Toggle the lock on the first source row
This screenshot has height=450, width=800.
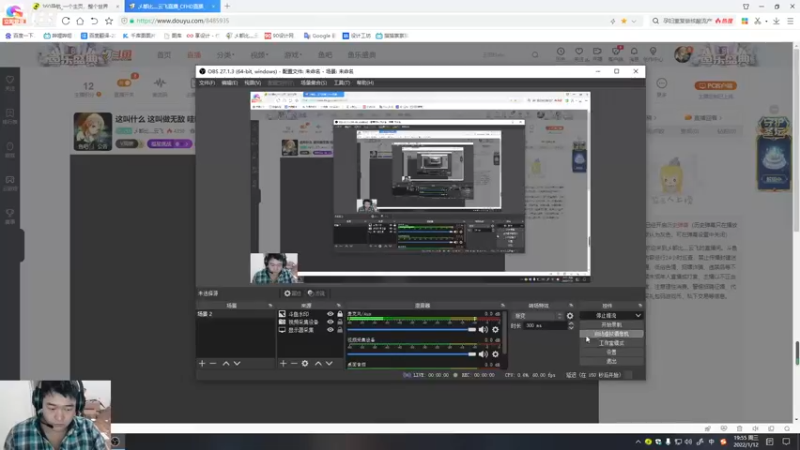[340, 314]
